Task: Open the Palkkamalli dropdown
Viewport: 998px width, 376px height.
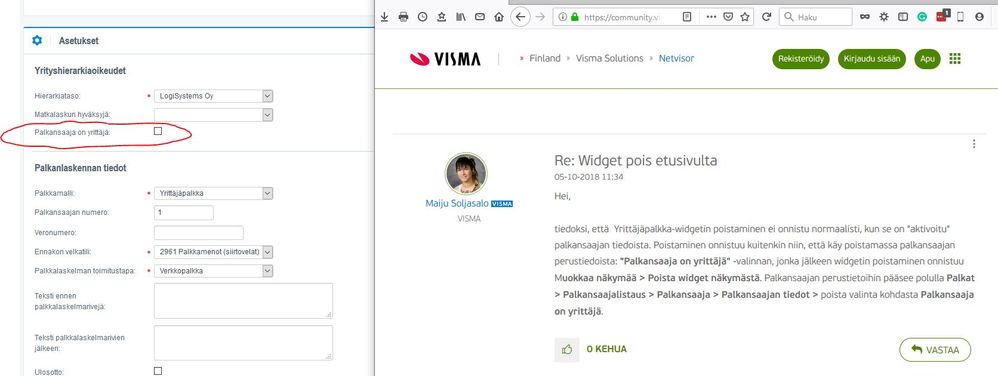Action: (213, 193)
